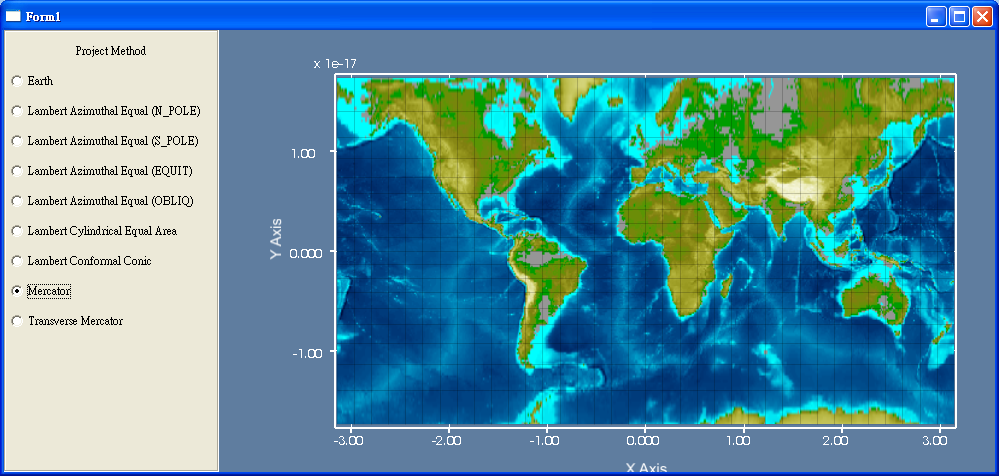Choose Lambert Azimuthal Equal (N_POLE) projection
999x476 pixels.
click(x=17, y=111)
